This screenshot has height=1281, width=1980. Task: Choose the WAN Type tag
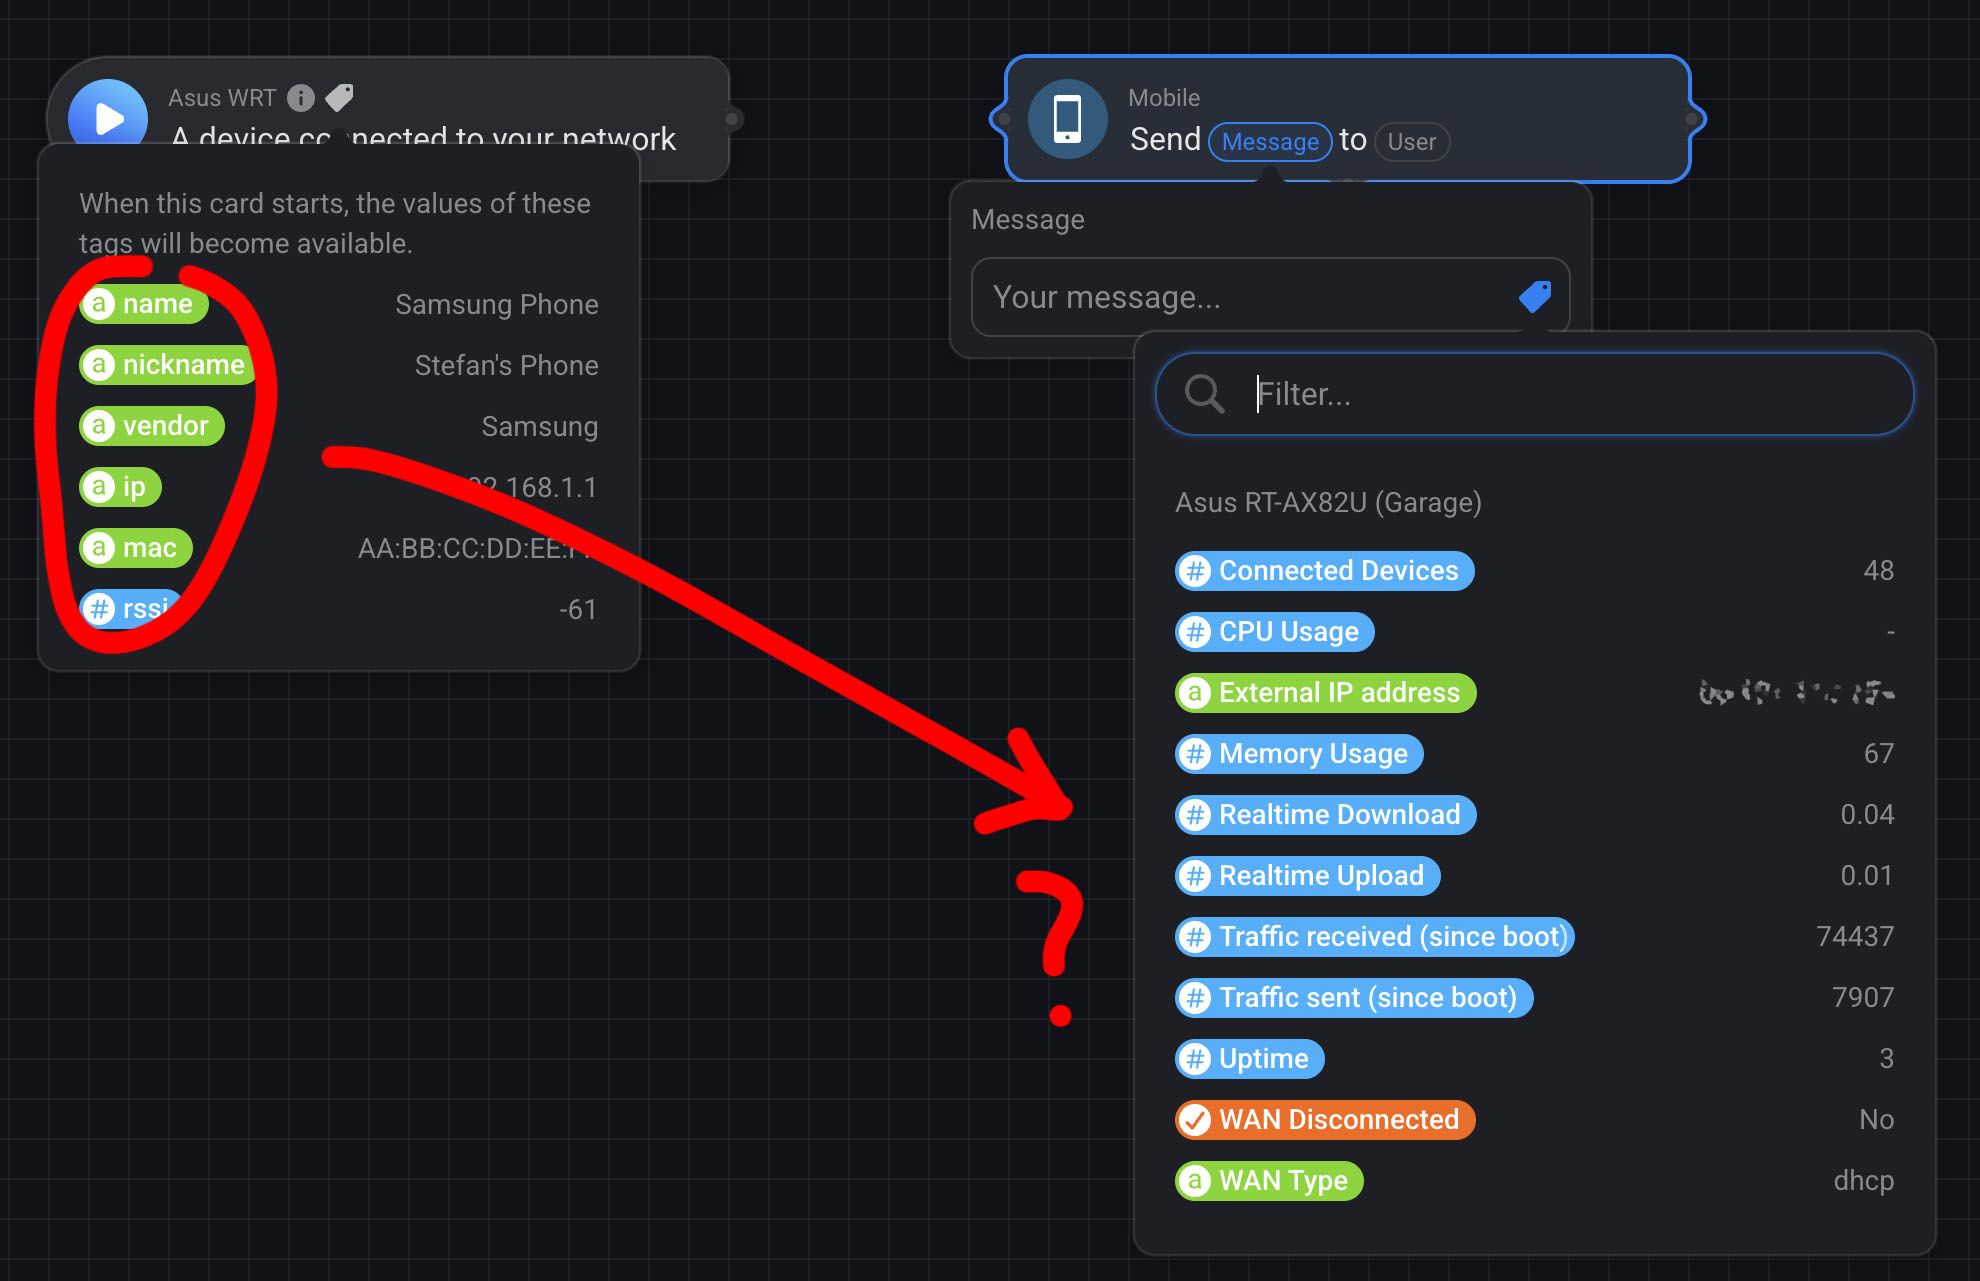click(x=1269, y=1181)
